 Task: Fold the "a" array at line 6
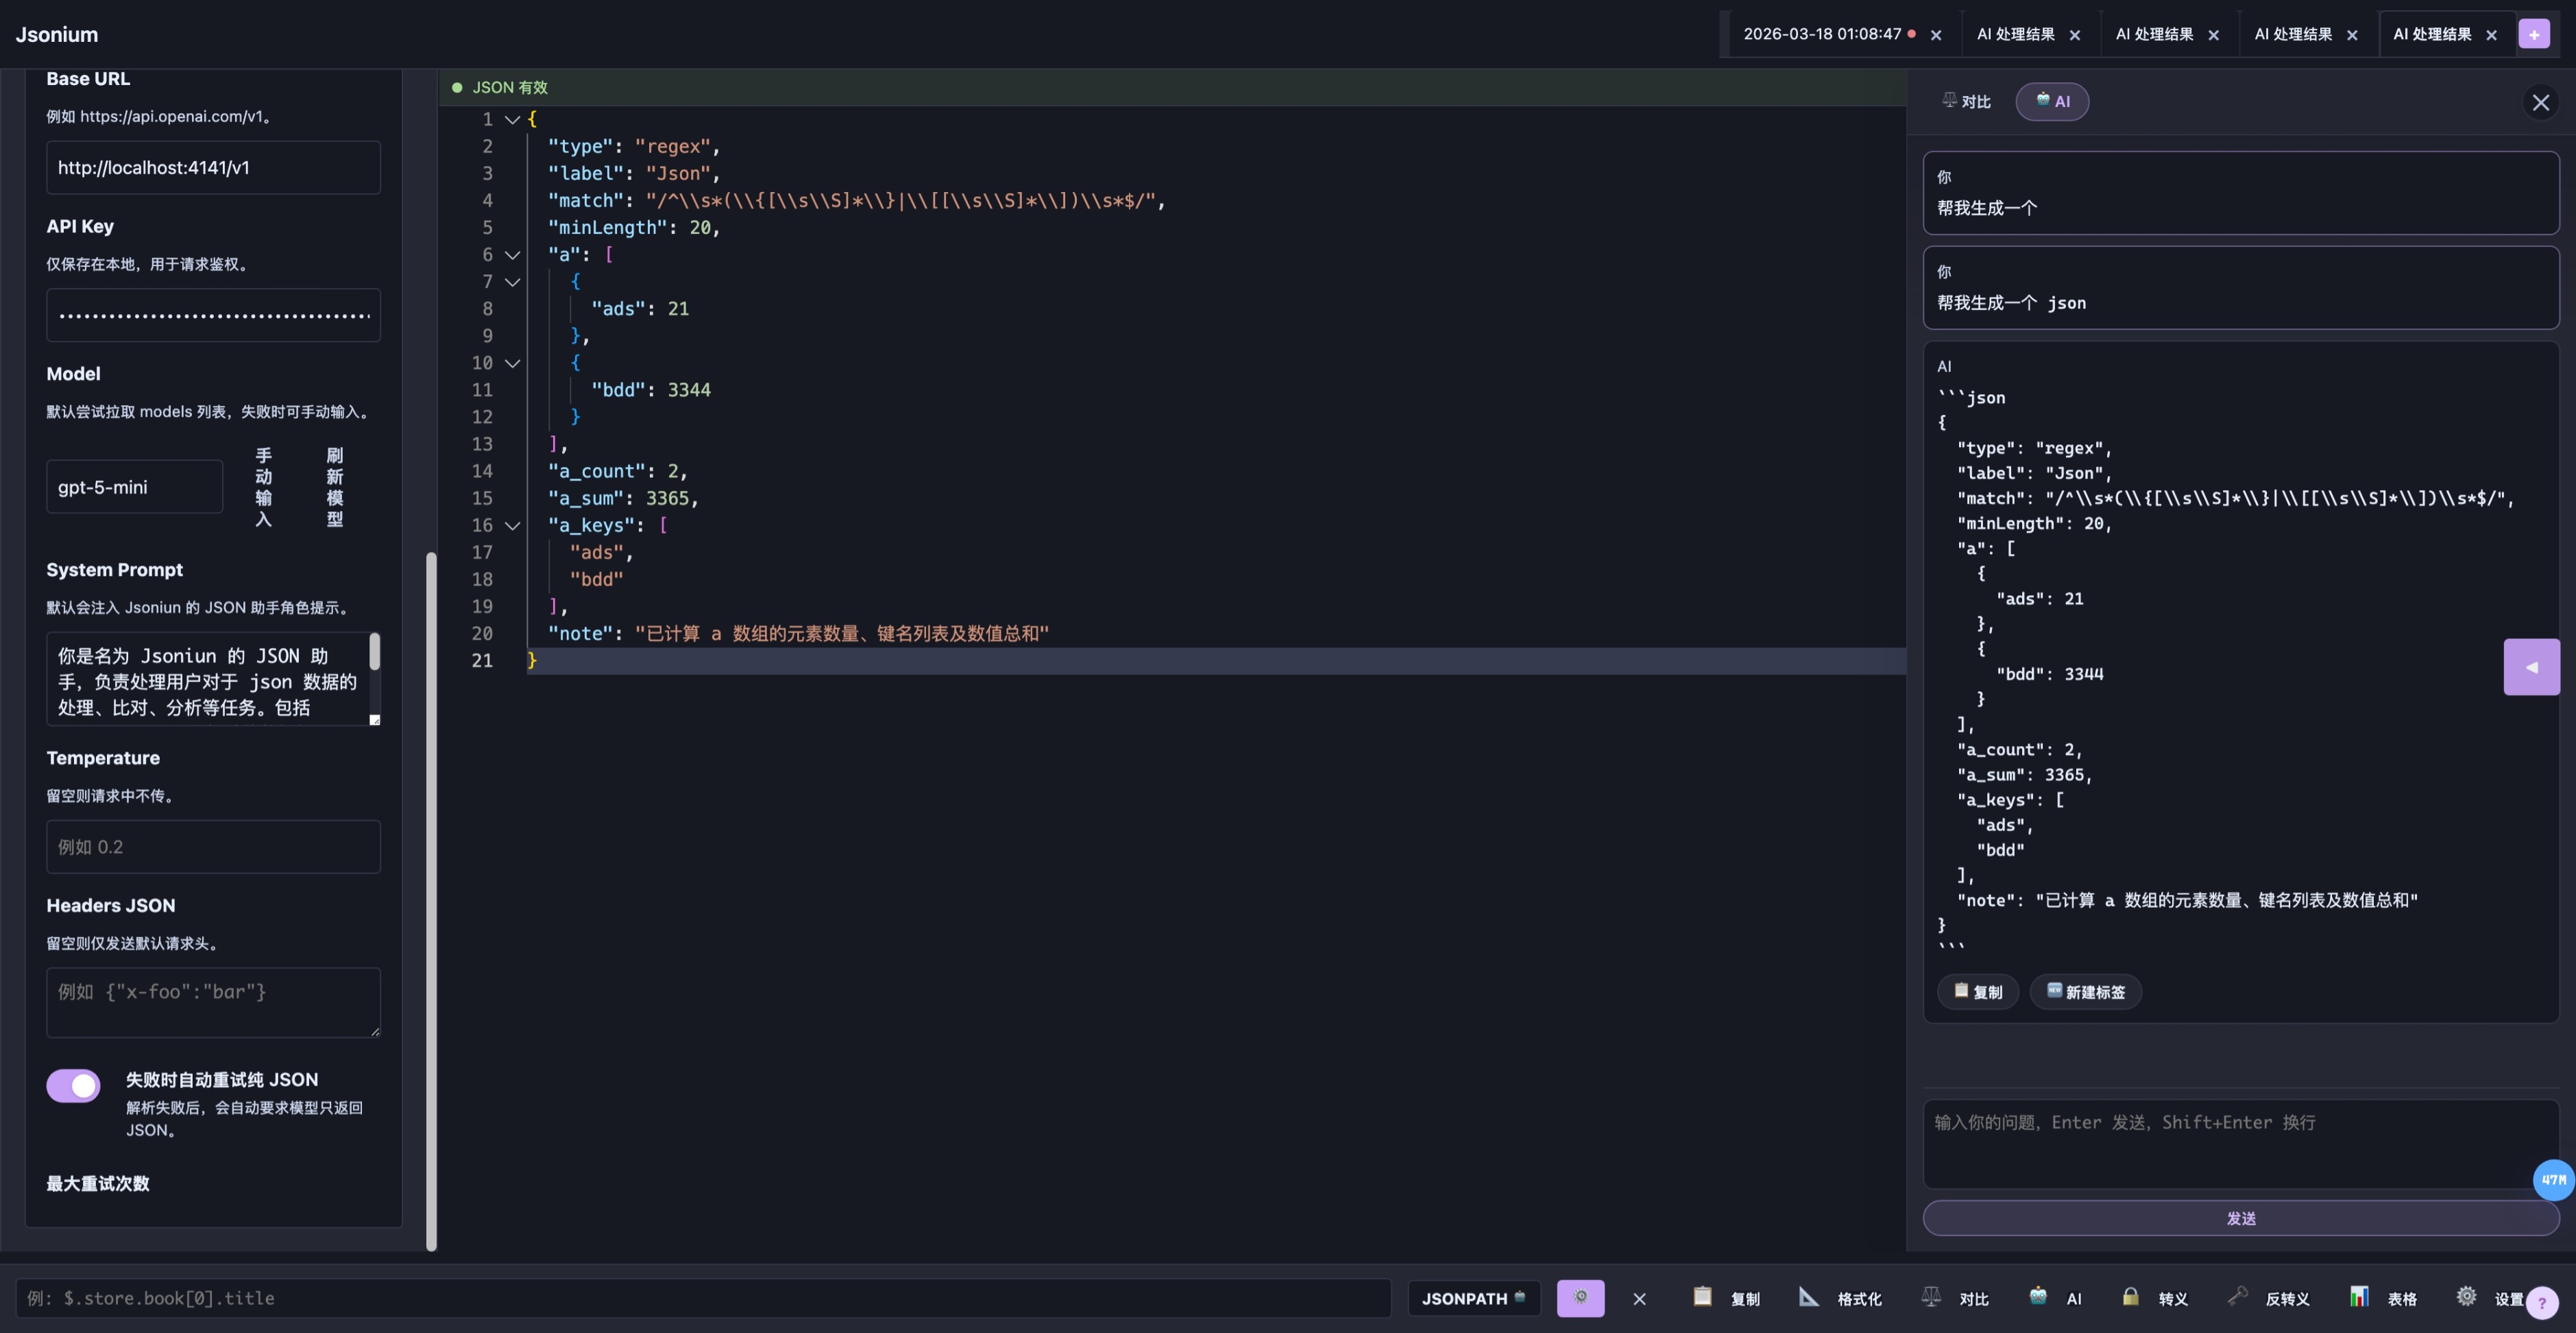point(512,255)
